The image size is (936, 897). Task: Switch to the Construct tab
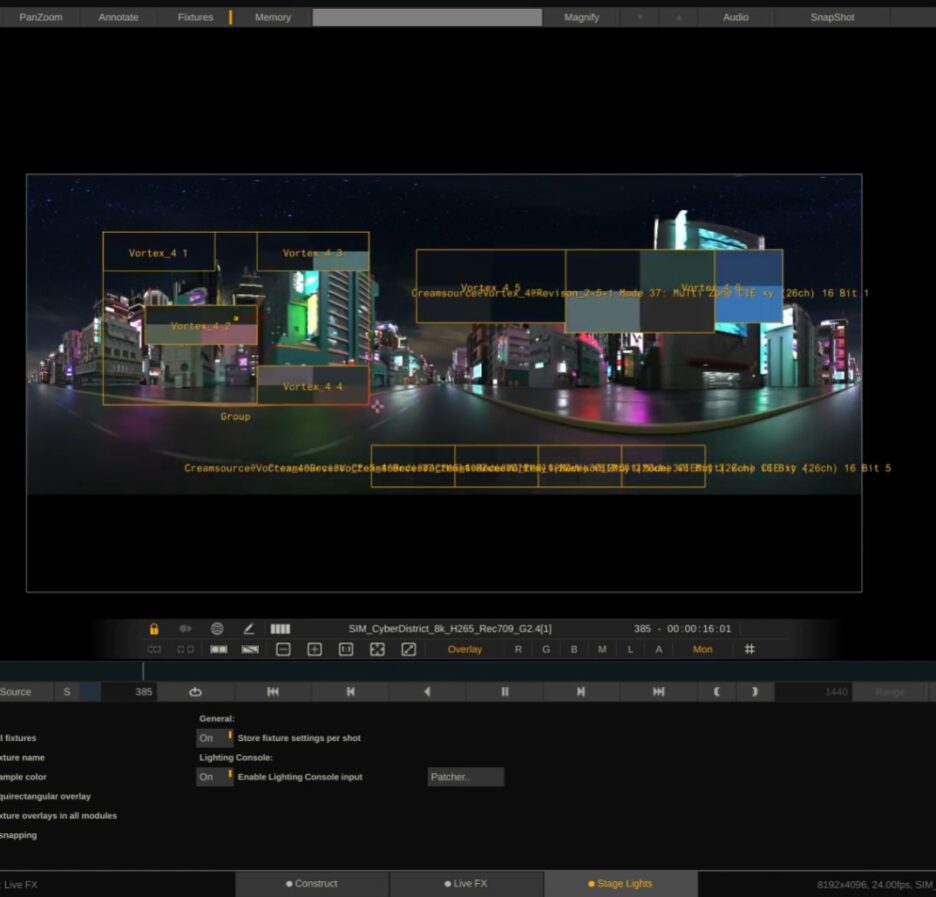pos(312,884)
